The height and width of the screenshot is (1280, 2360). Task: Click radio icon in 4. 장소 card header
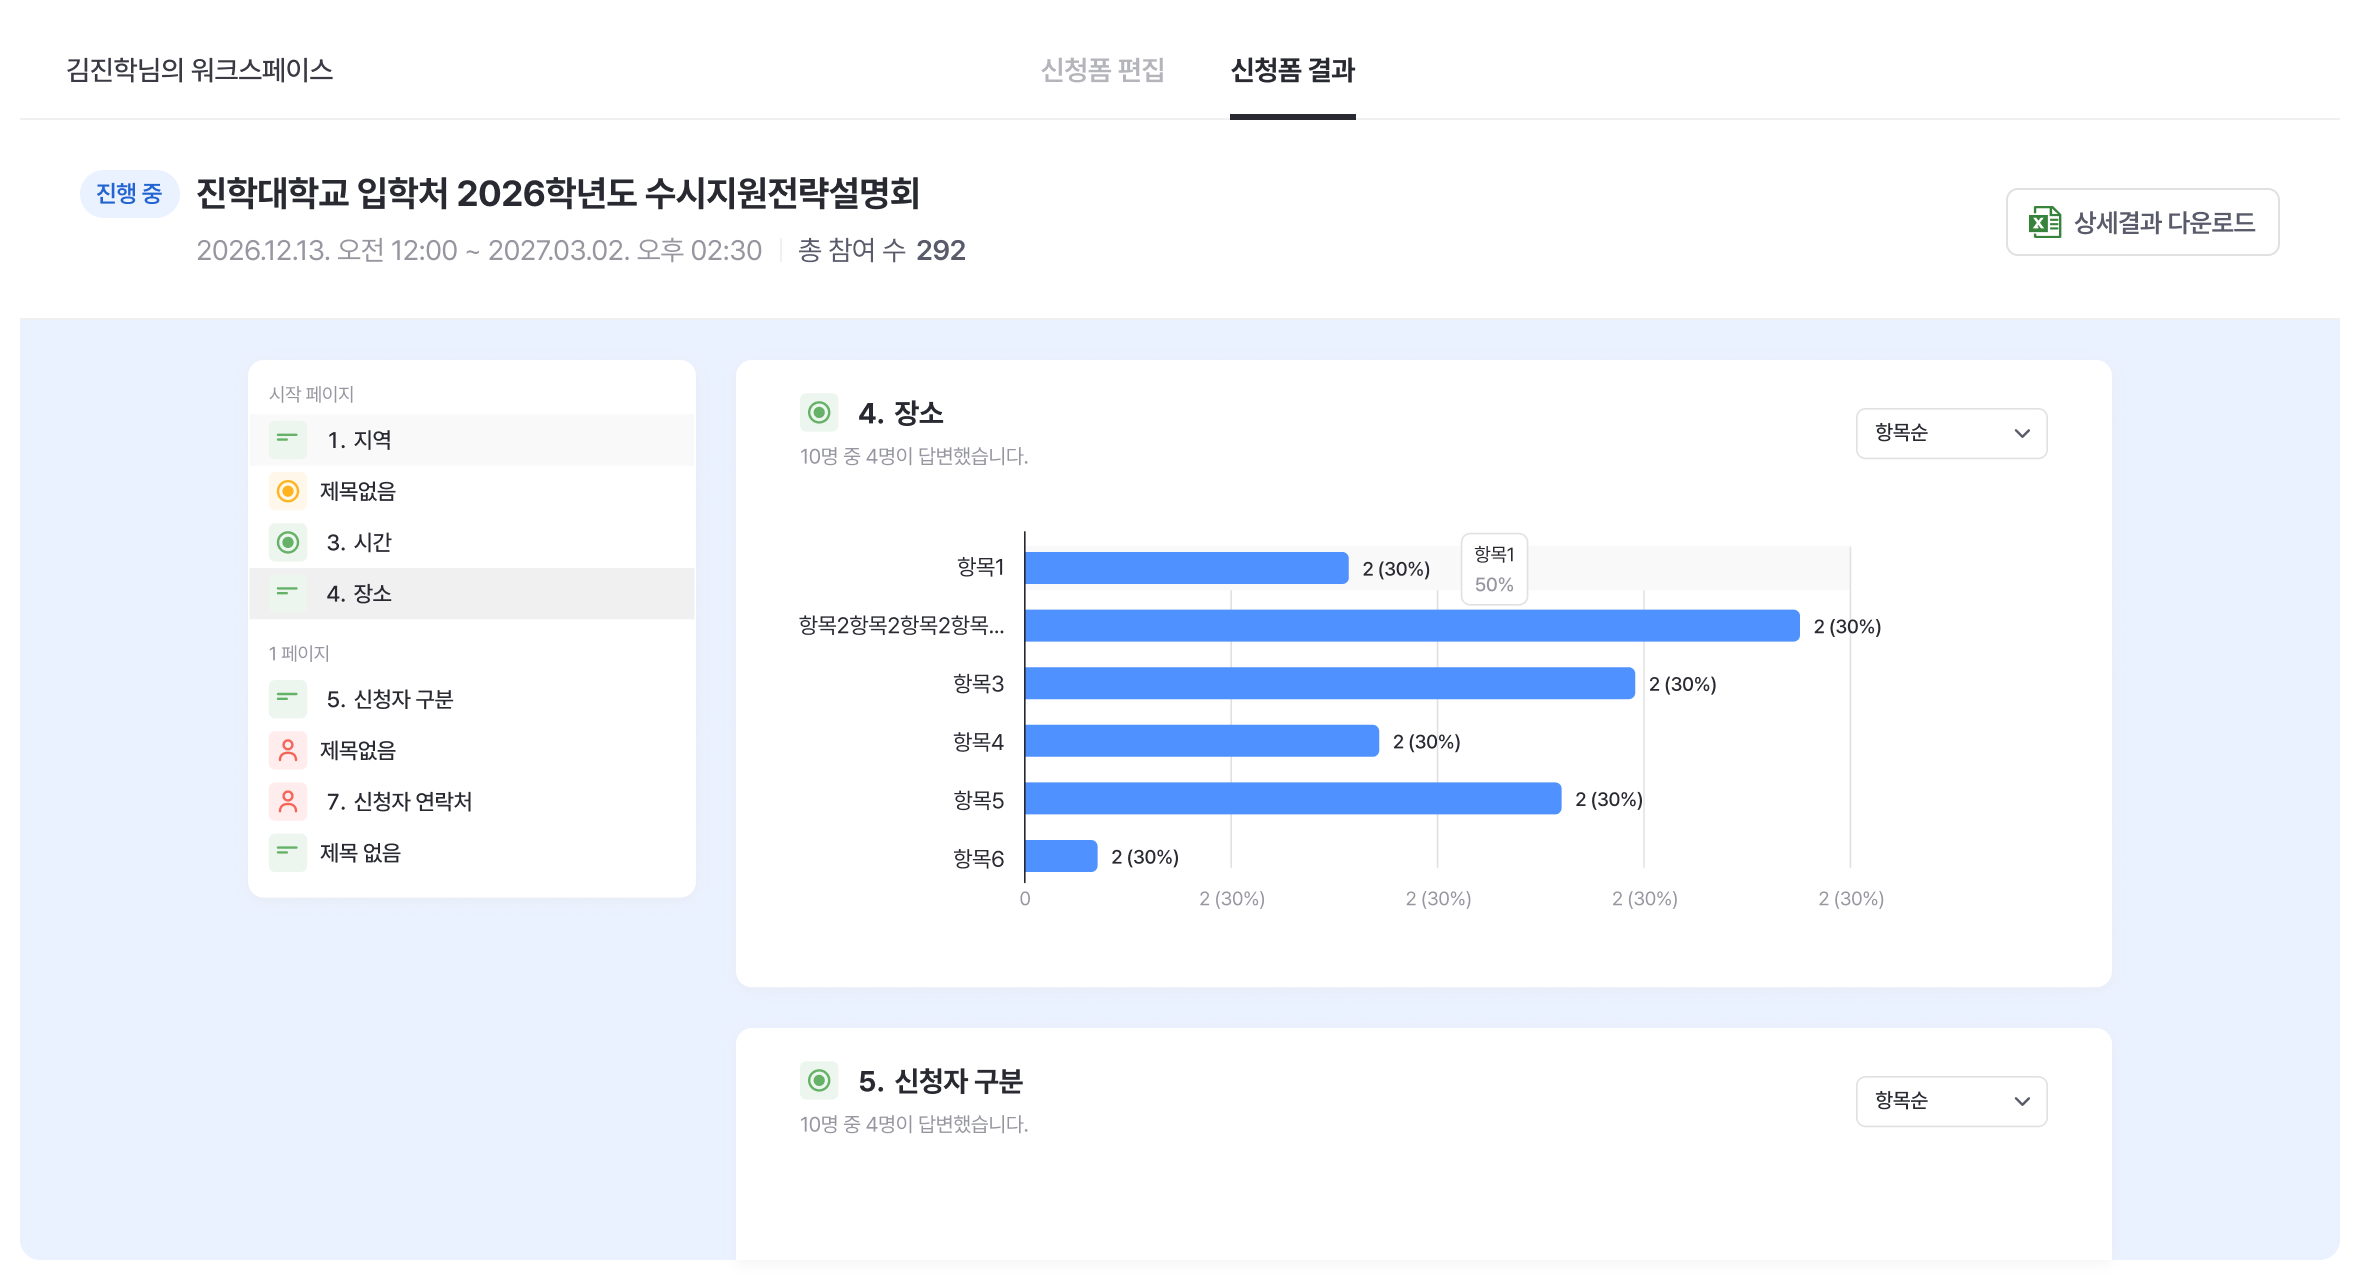click(x=819, y=412)
